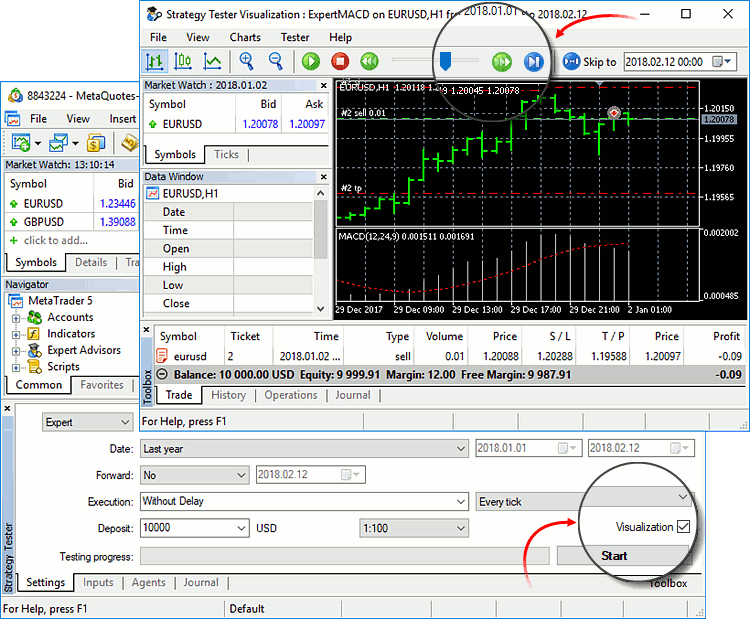
Task: Click new chart toolbar icon in main window
Action: [21, 143]
